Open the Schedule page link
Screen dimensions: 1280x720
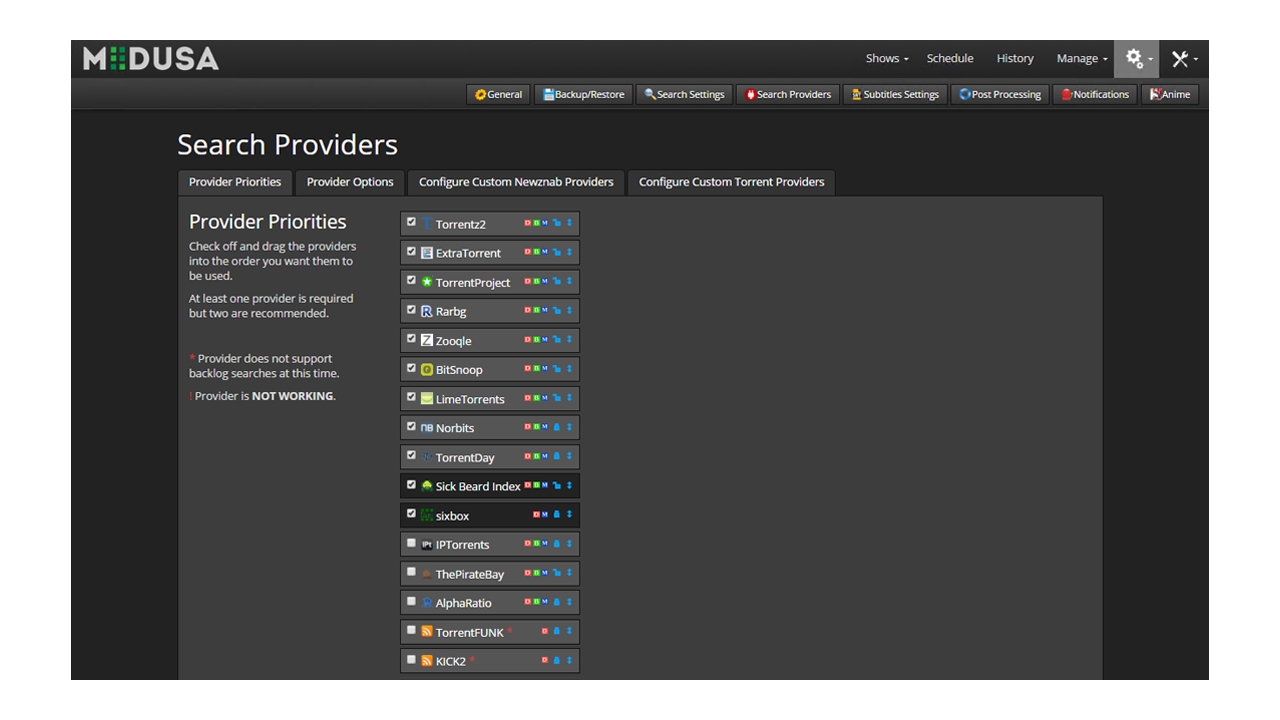(950, 59)
